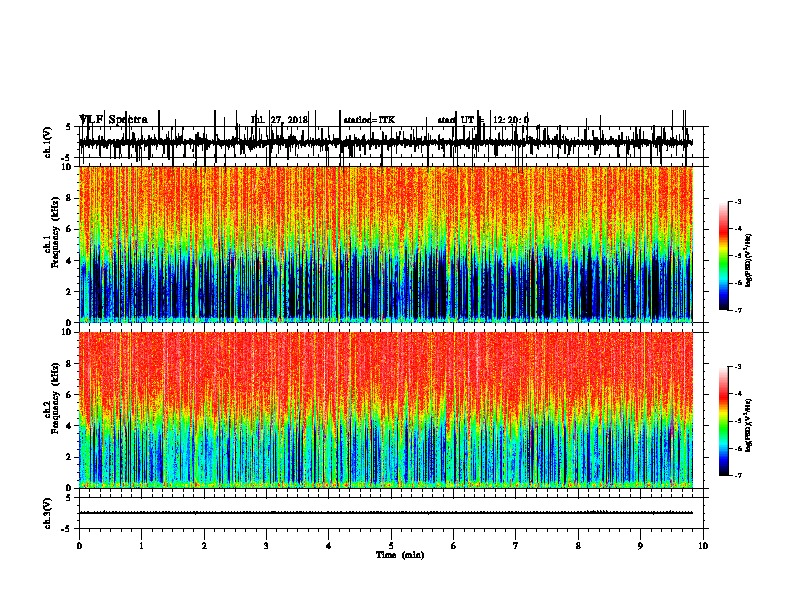Click the ch.2 color bar log(PSD) label
792x612 pixels.
click(x=749, y=425)
